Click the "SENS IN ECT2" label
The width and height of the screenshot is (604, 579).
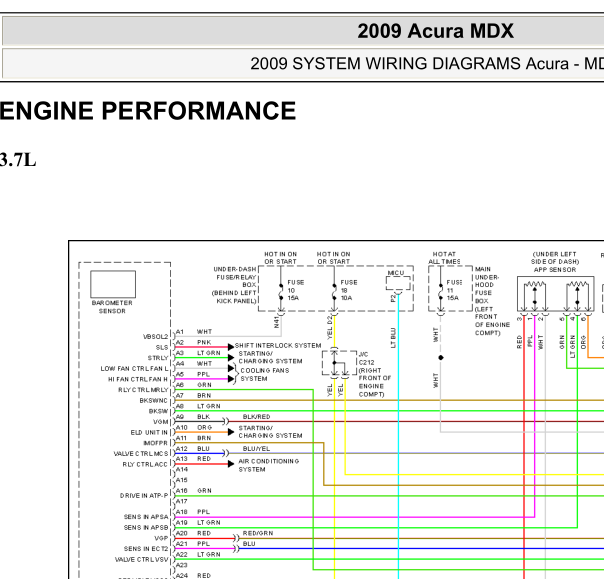coord(146,549)
